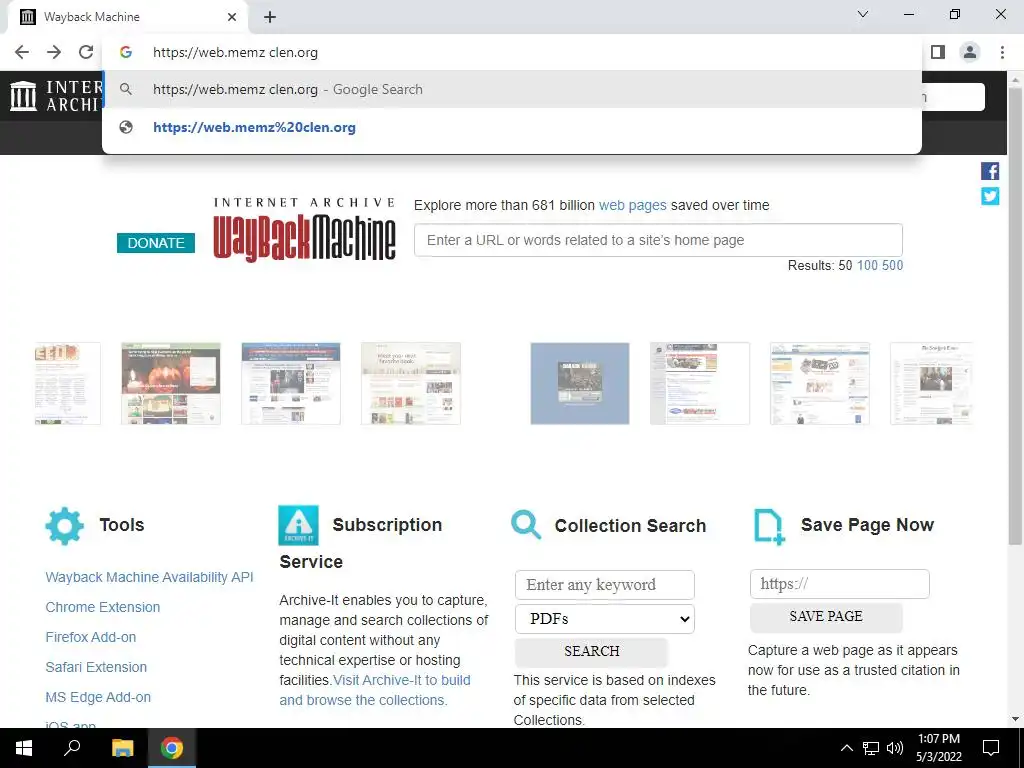The image size is (1024, 768).
Task: Open the Firefox Add-on link
Action: (91, 637)
